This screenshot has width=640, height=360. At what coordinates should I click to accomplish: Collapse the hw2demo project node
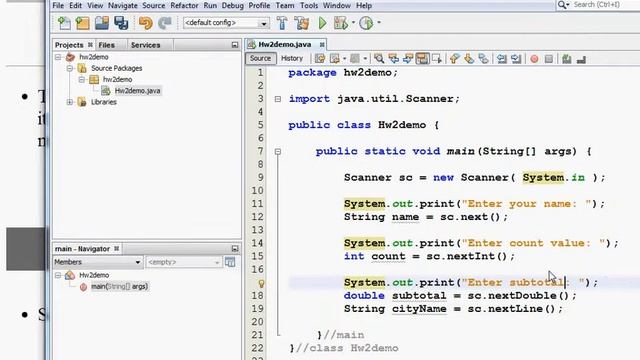pyautogui.click(x=58, y=57)
